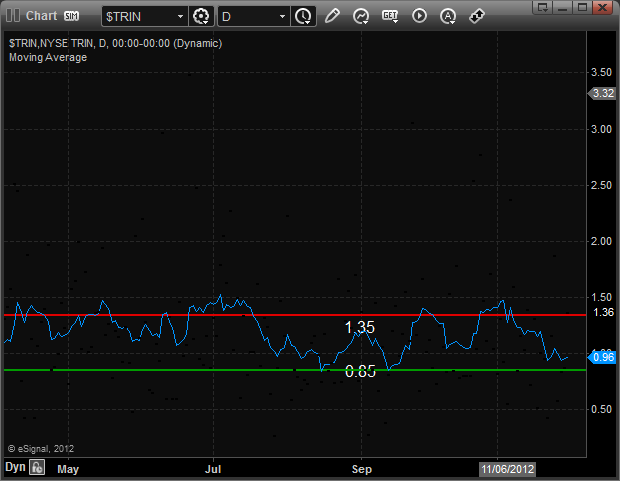The image size is (620, 481).
Task: Expand the D interval dropdown
Action: click(x=282, y=17)
